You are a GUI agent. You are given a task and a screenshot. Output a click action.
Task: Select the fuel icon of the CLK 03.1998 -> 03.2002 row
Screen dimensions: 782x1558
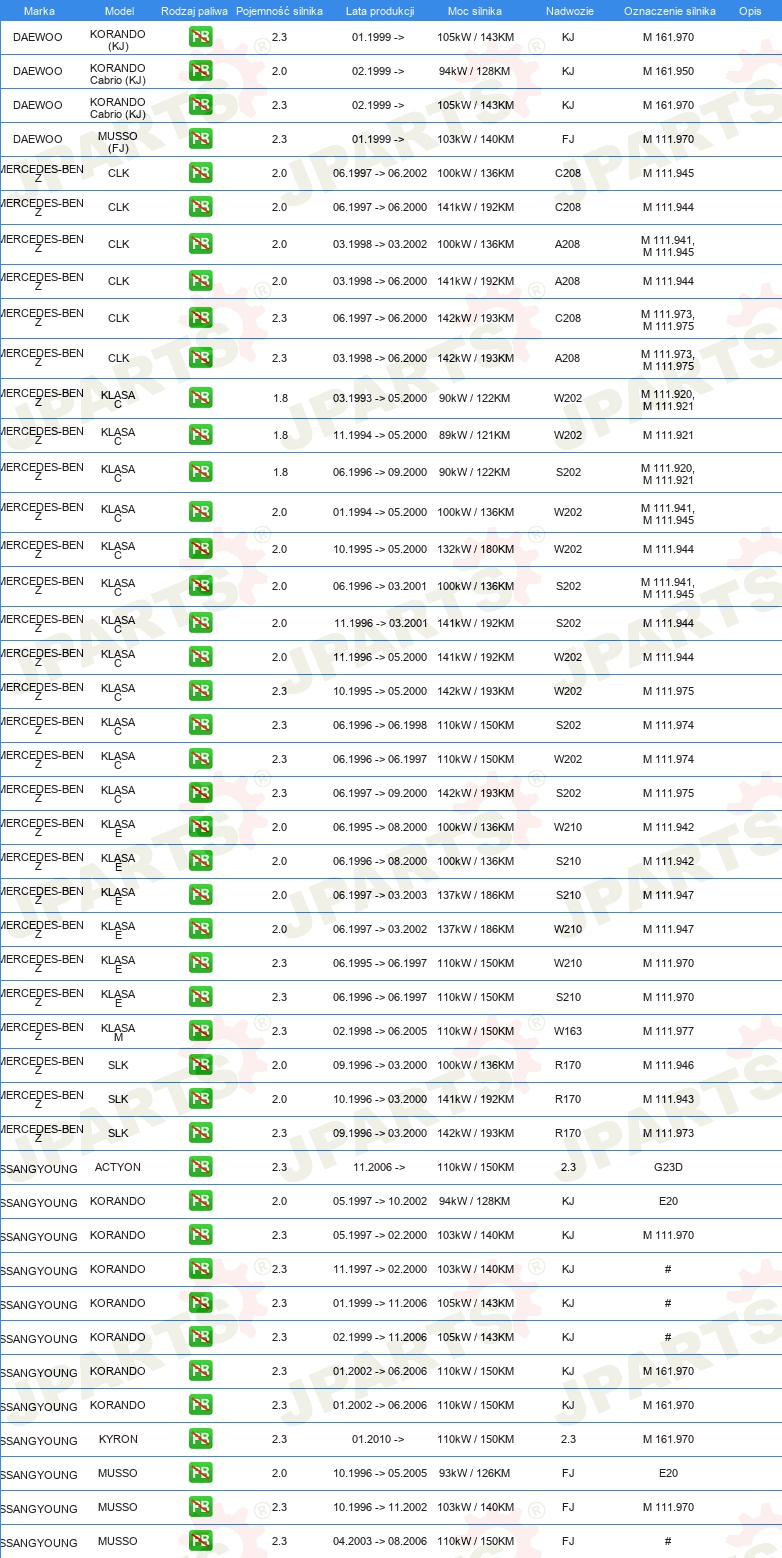201,243
